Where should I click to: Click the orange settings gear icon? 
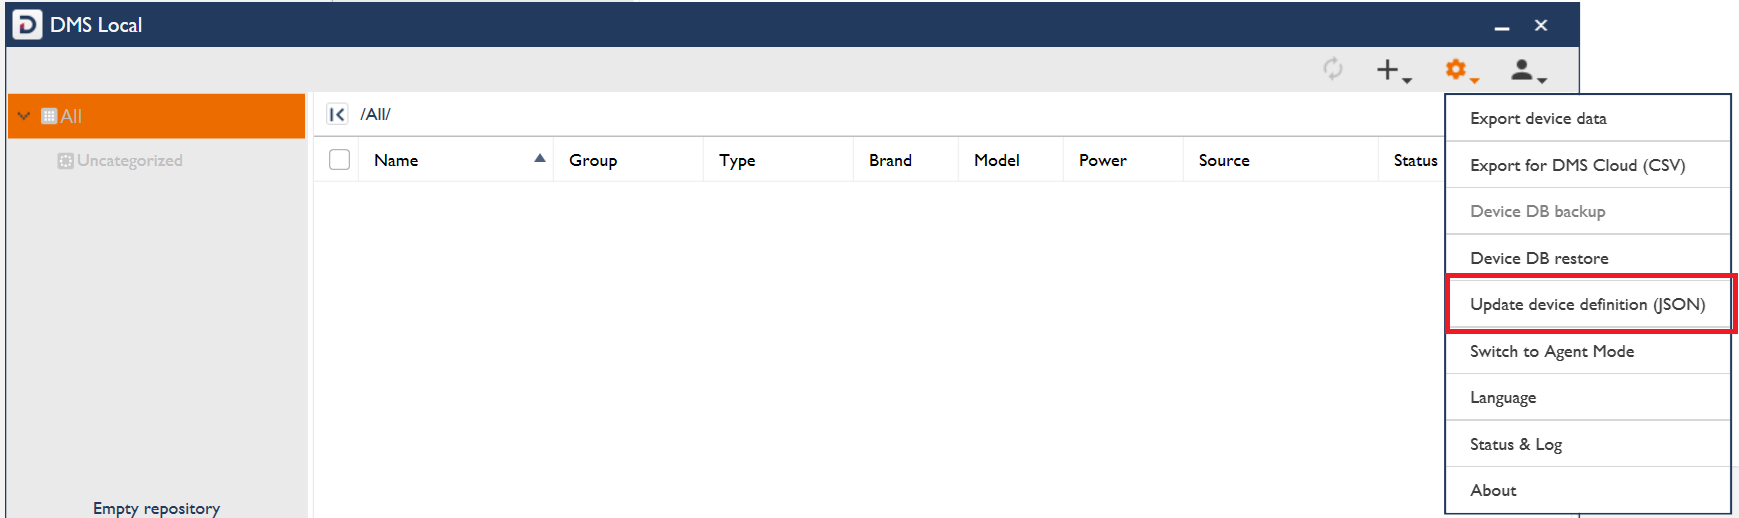1457,70
